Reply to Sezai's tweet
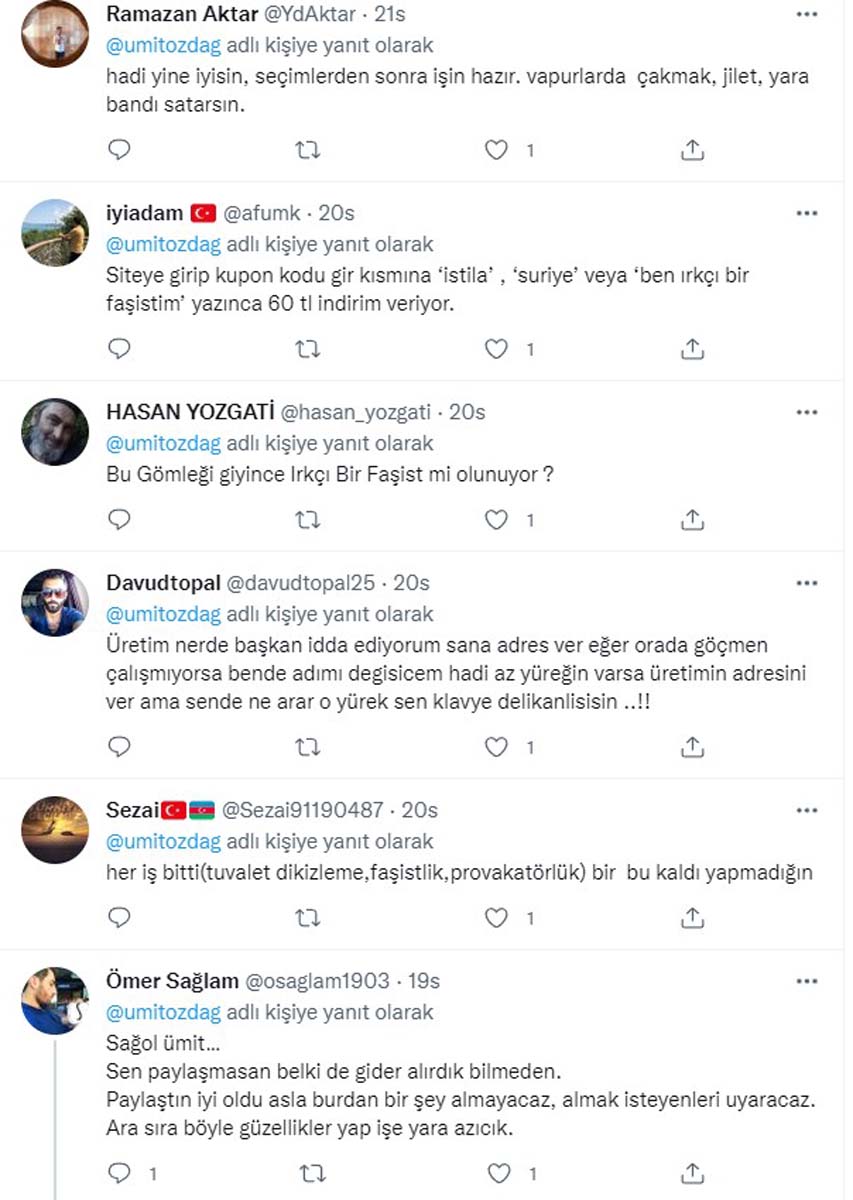 pyautogui.click(x=119, y=916)
